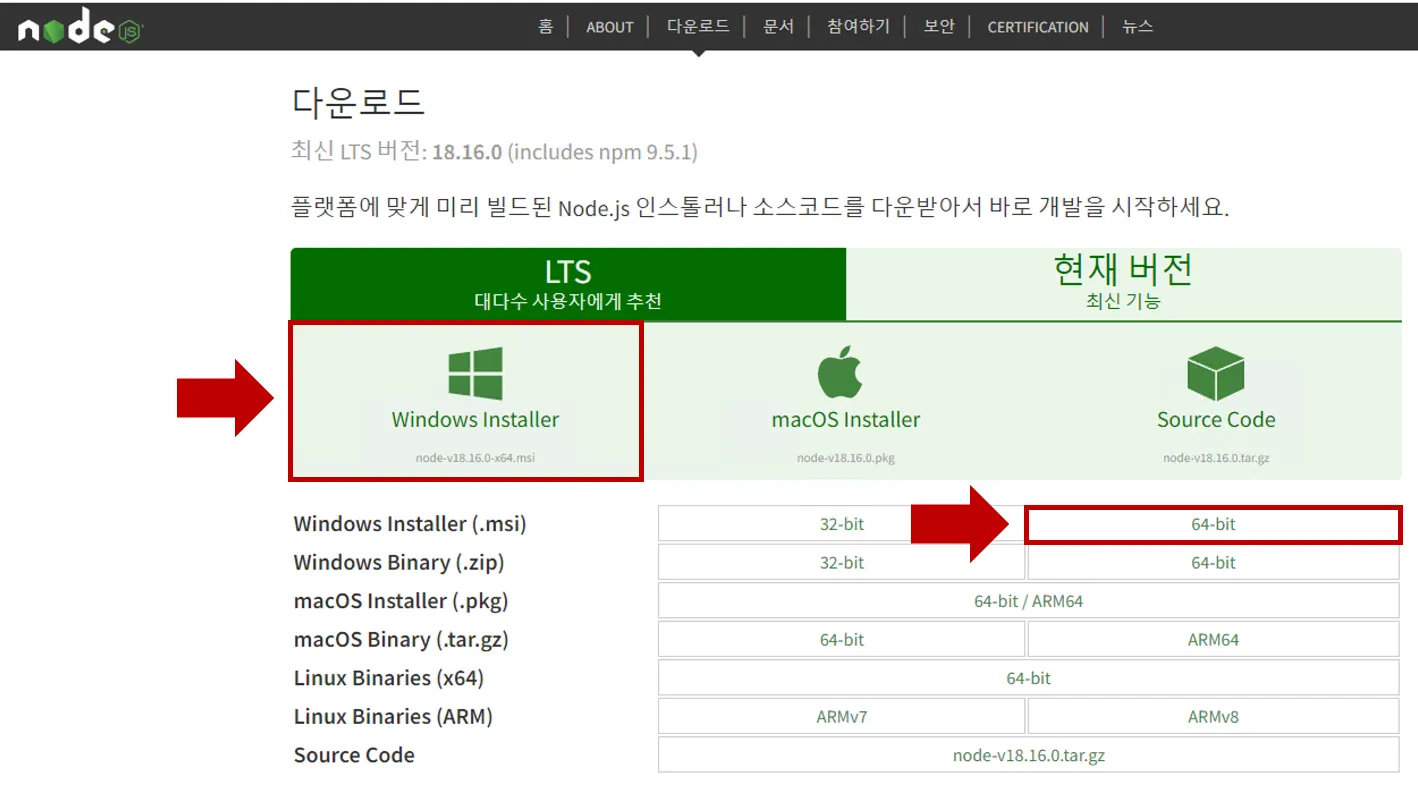
Task: Open the 보안 menu item
Action: coord(939,27)
